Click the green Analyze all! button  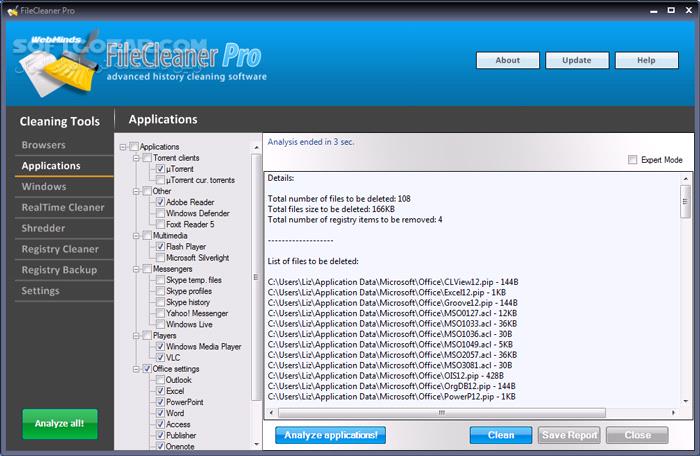(60, 423)
